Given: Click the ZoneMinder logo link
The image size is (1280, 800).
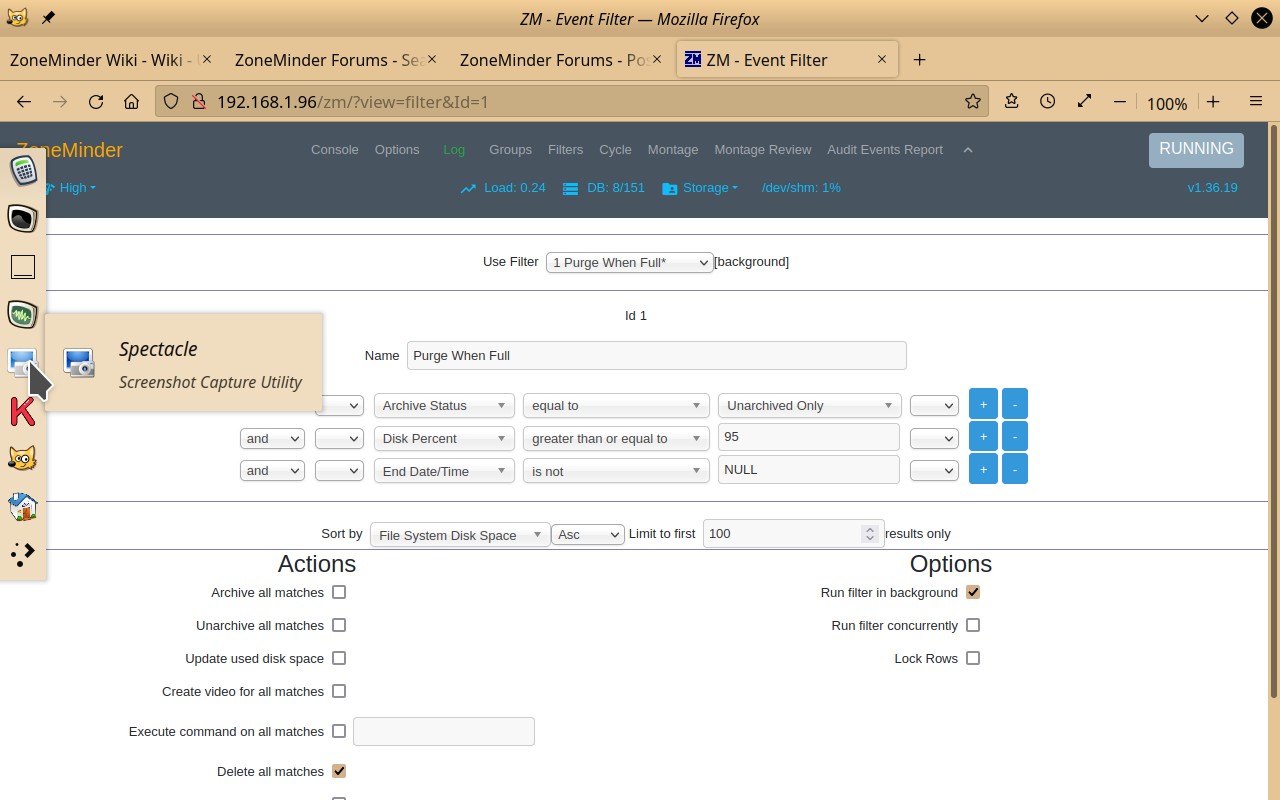Looking at the screenshot, I should (x=82, y=150).
